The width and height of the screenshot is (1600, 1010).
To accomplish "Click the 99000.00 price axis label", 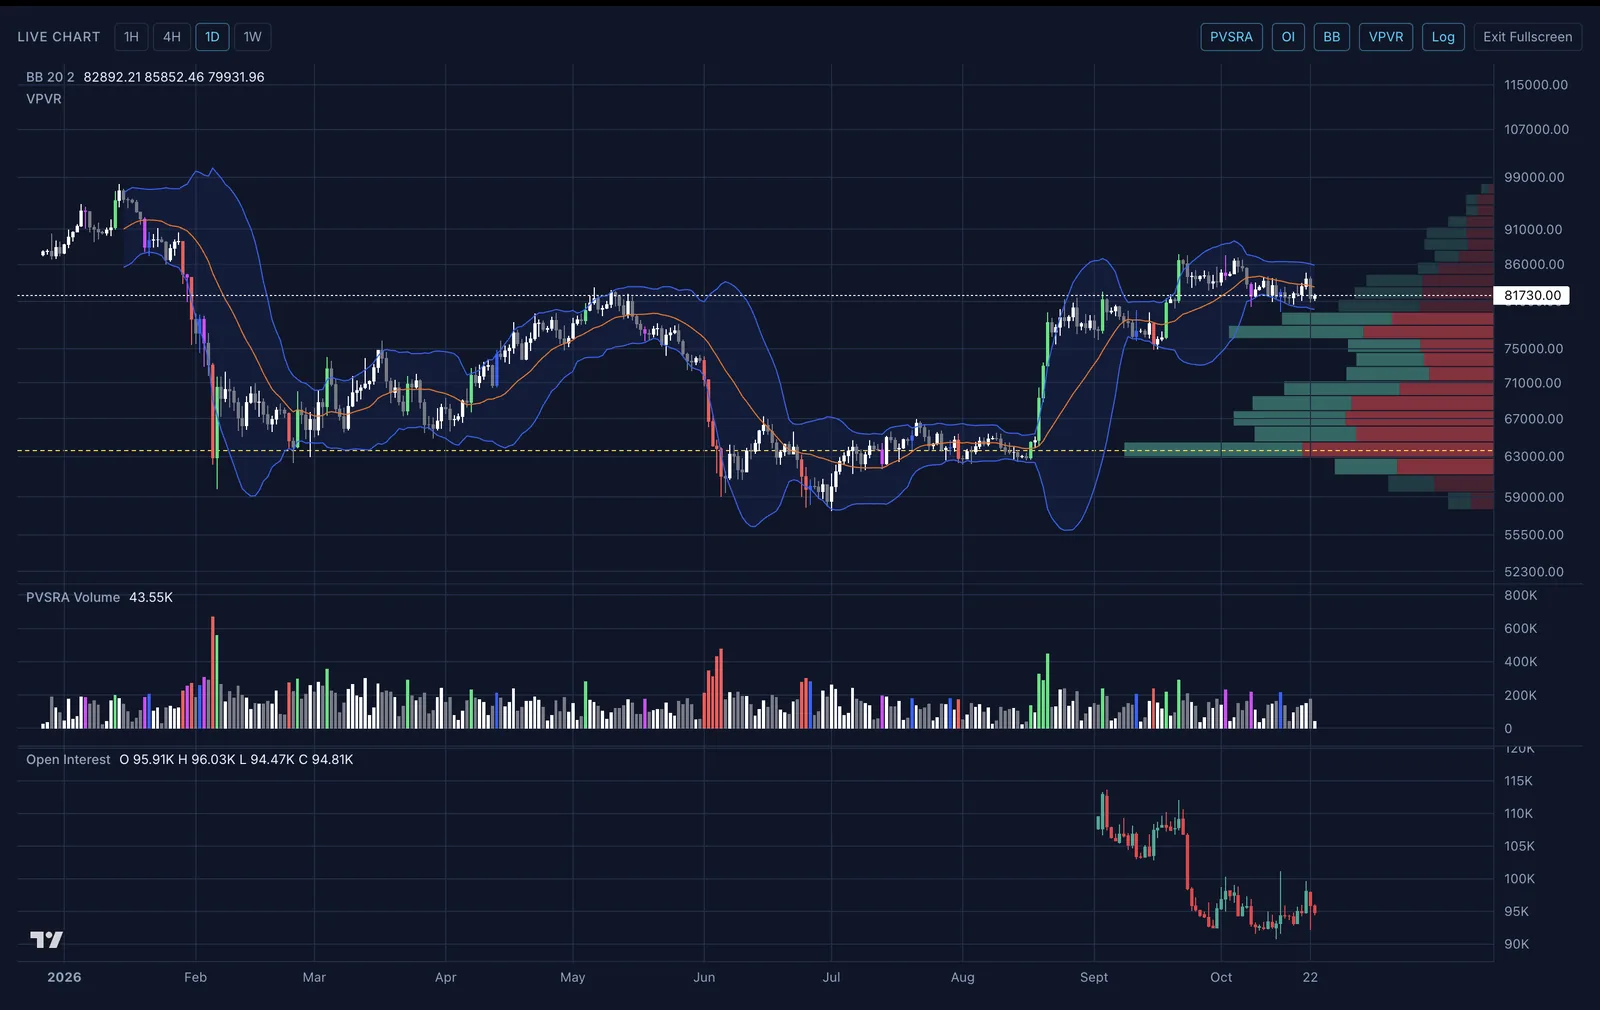I will [1534, 177].
